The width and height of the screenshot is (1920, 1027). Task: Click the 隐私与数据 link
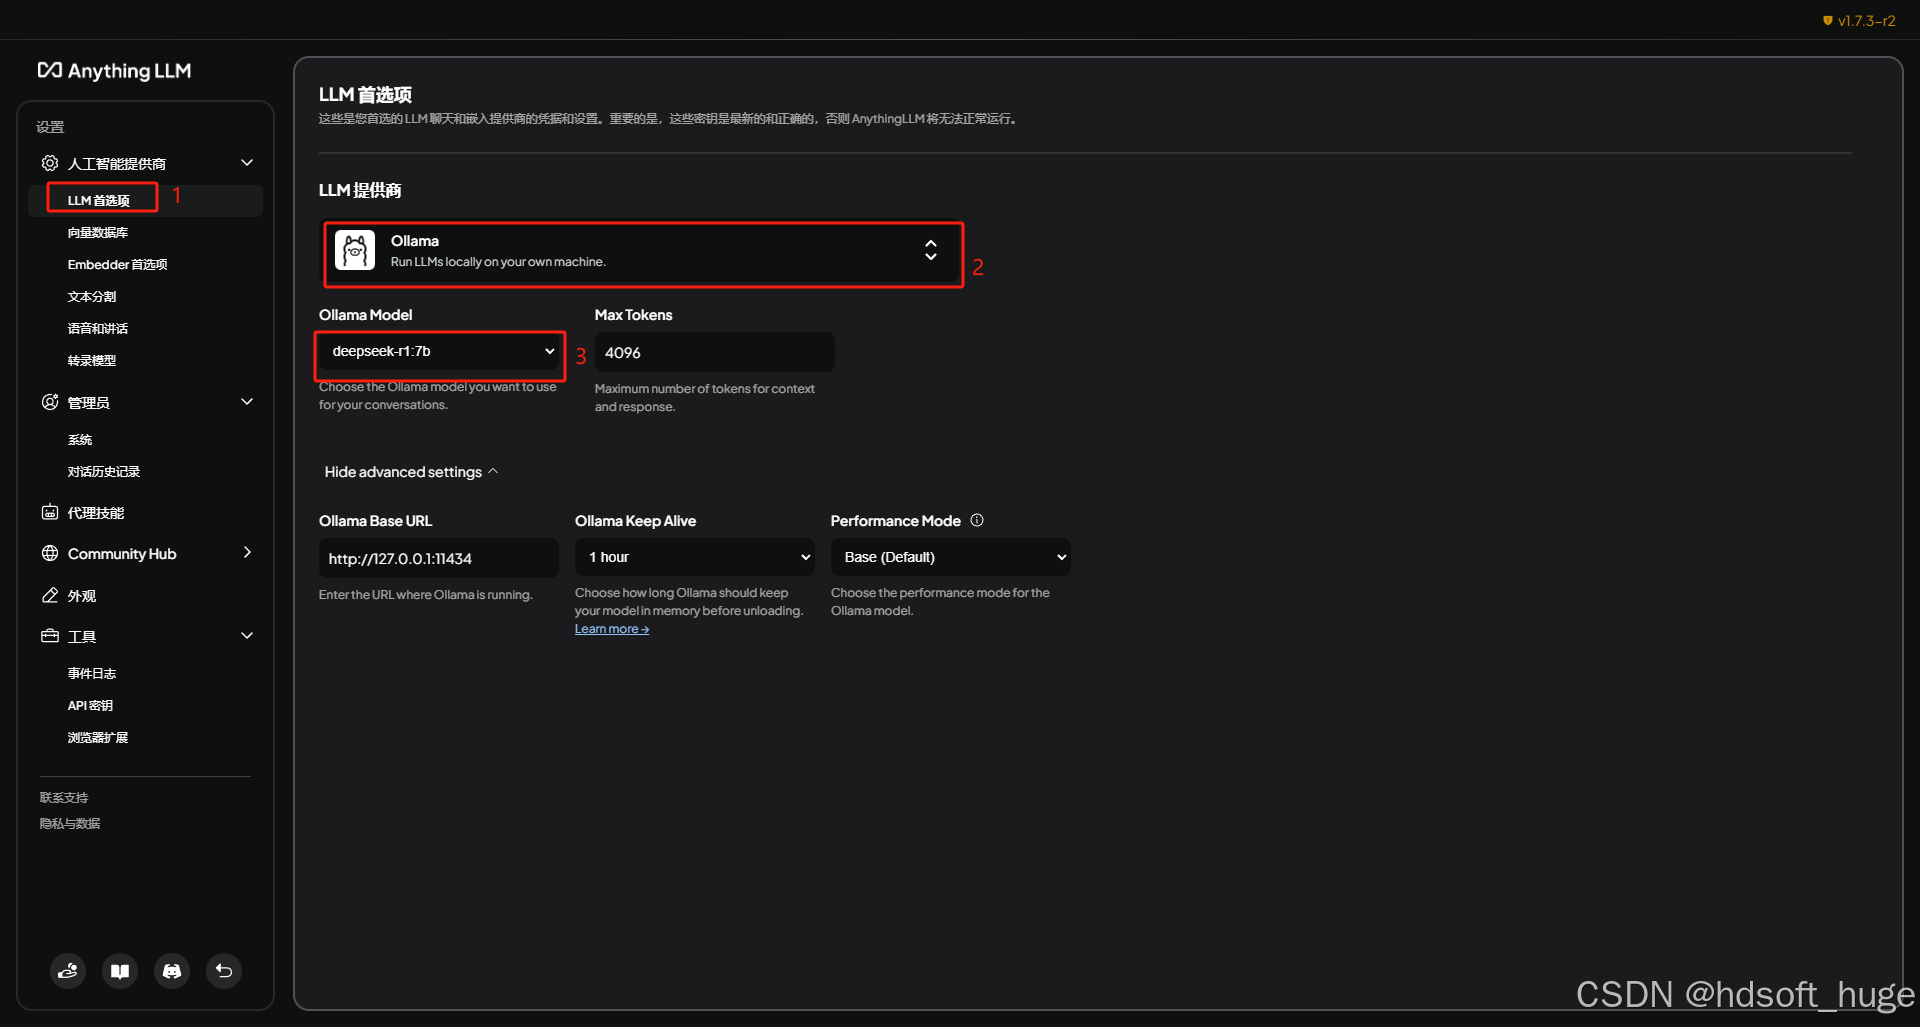70,823
